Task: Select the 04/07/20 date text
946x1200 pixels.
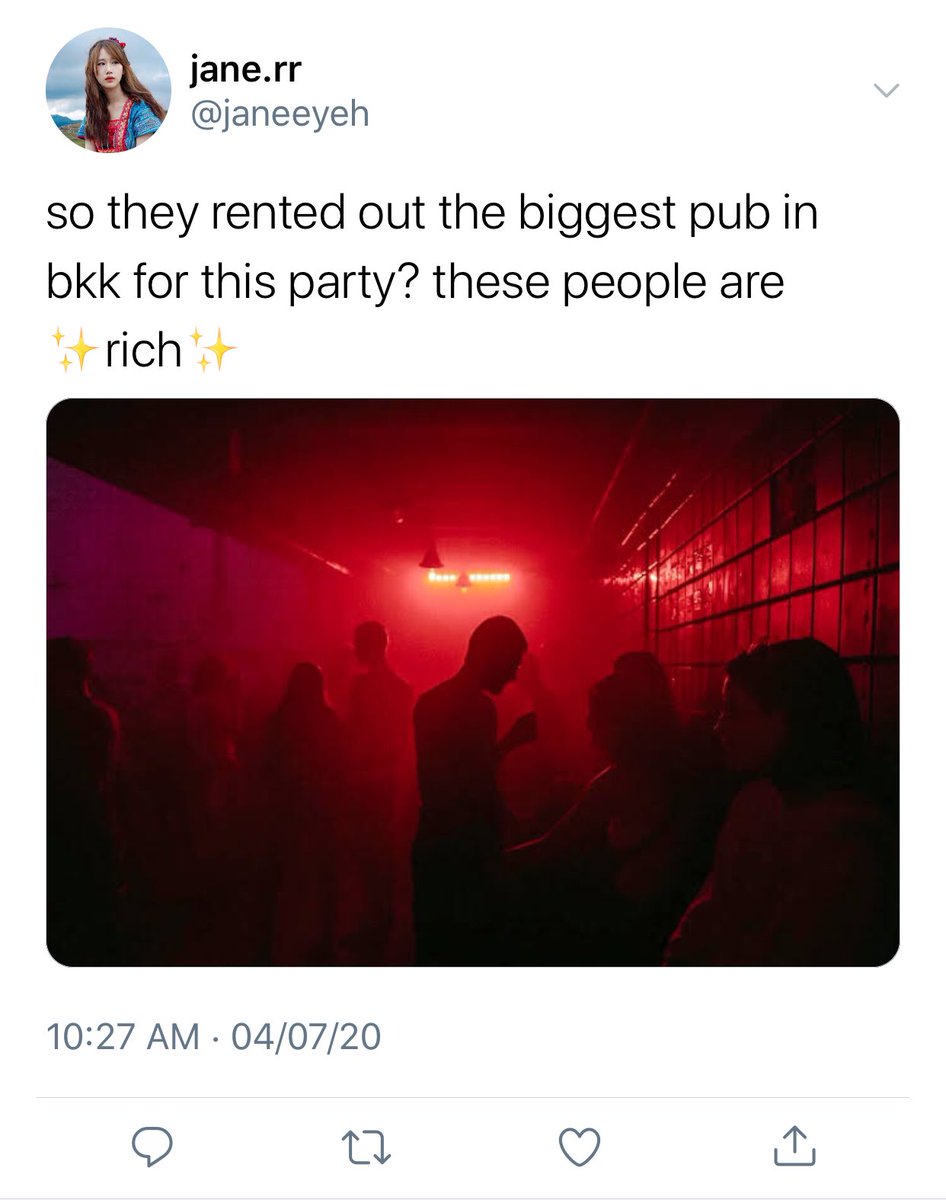Action: pos(306,1036)
